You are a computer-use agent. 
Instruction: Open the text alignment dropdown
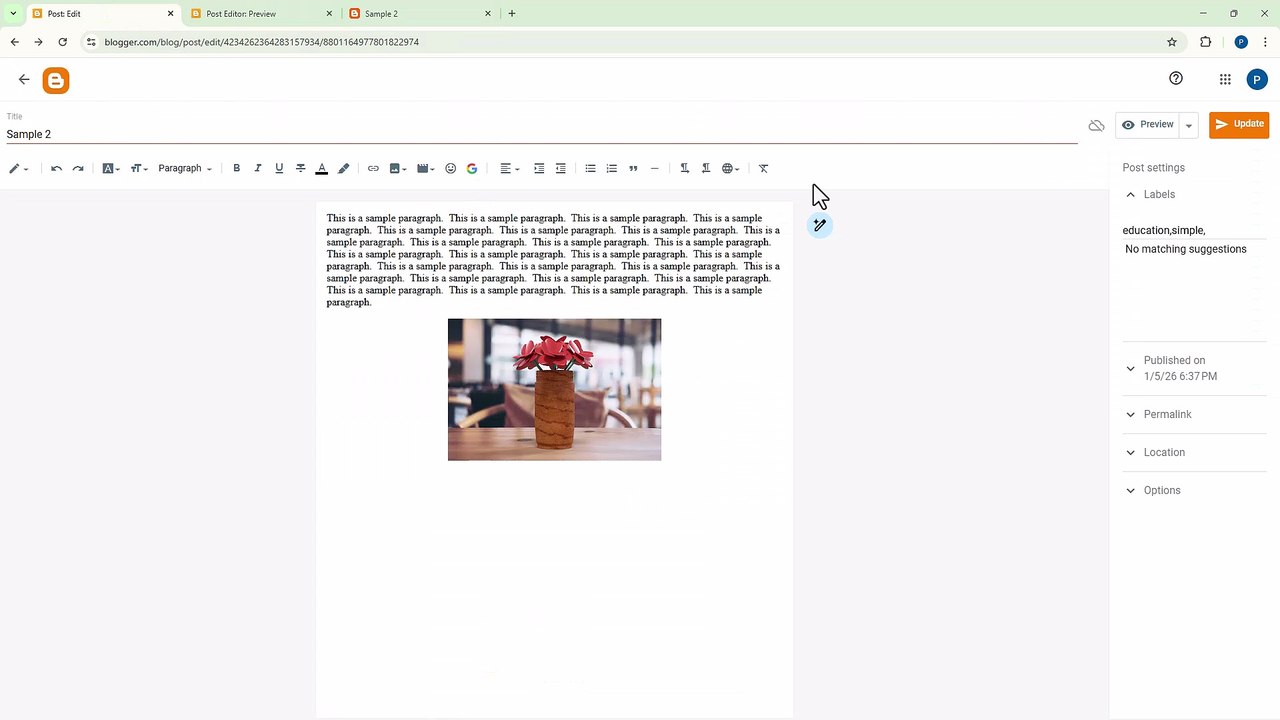pos(510,168)
